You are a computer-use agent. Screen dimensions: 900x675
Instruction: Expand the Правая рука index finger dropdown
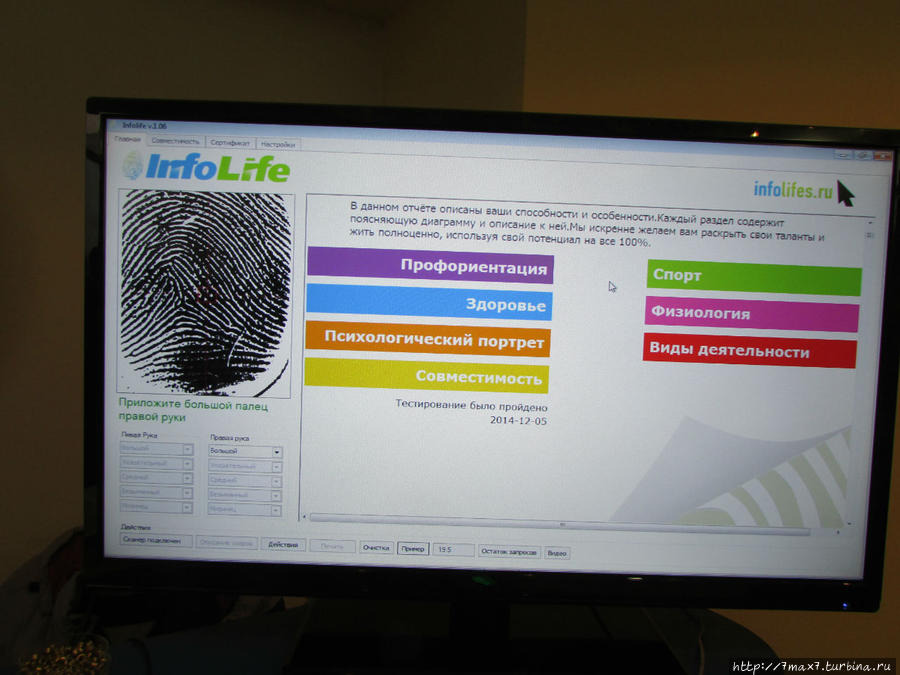tap(276, 467)
